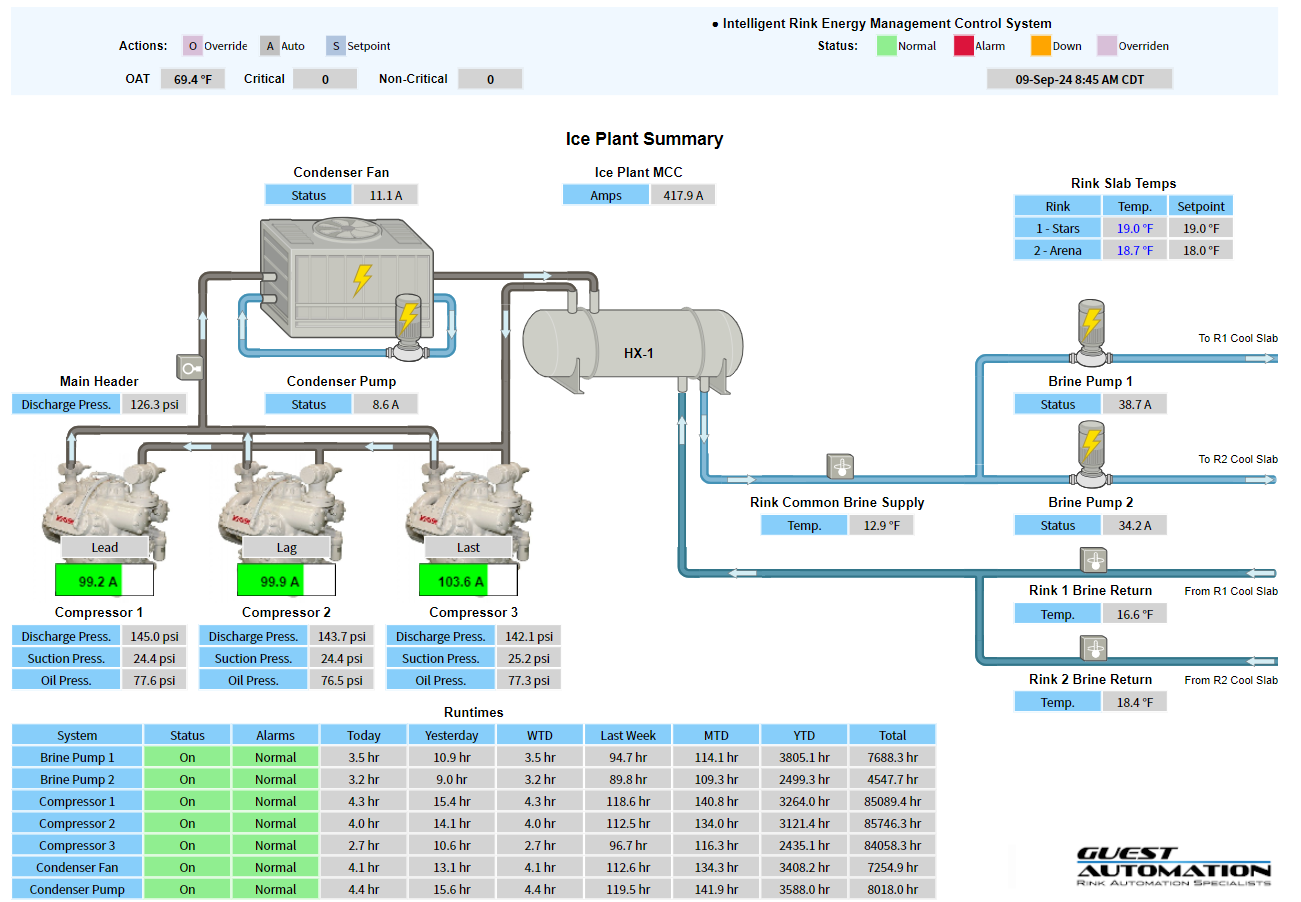Click the main header pressure sensor icon
The width and height of the screenshot is (1301, 902).
[x=189, y=367]
